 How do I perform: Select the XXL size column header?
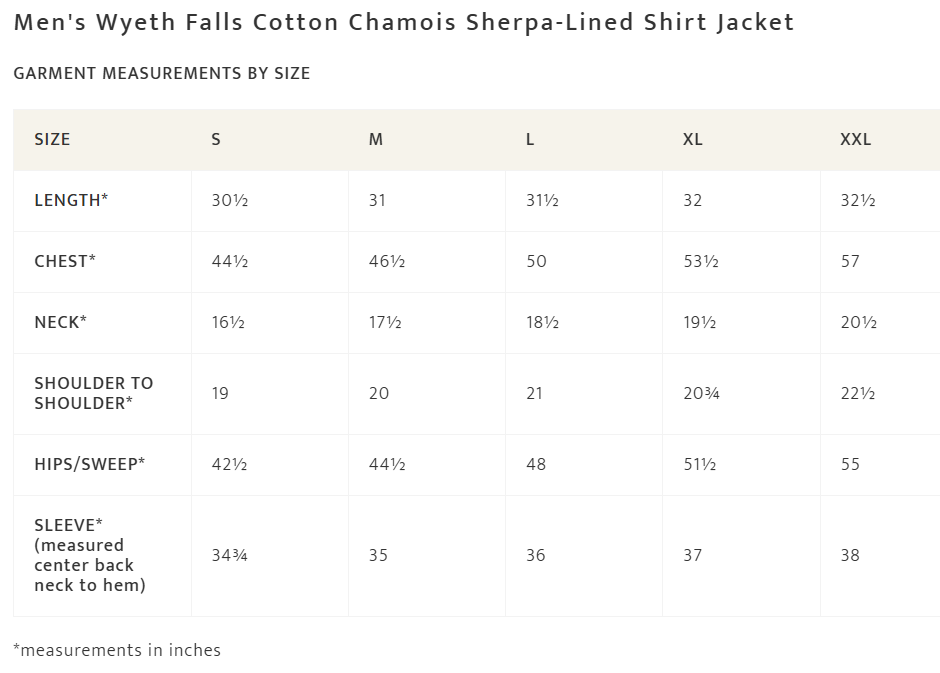(856, 140)
